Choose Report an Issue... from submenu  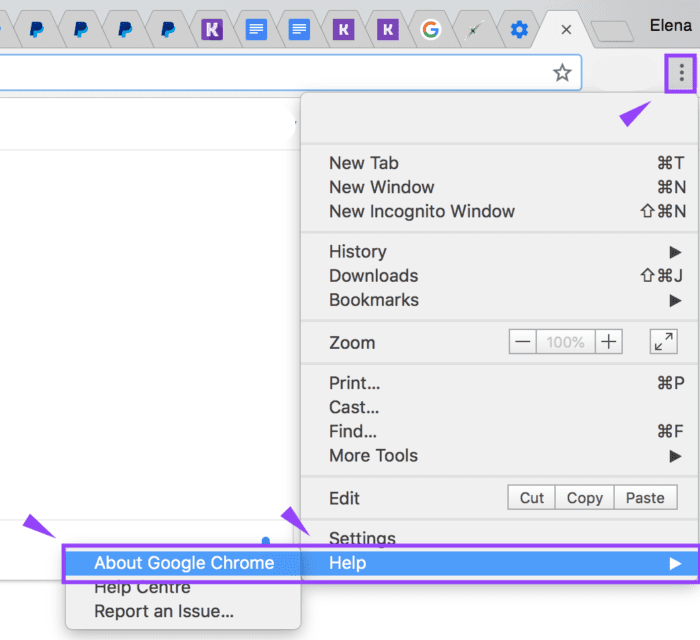coord(183,611)
